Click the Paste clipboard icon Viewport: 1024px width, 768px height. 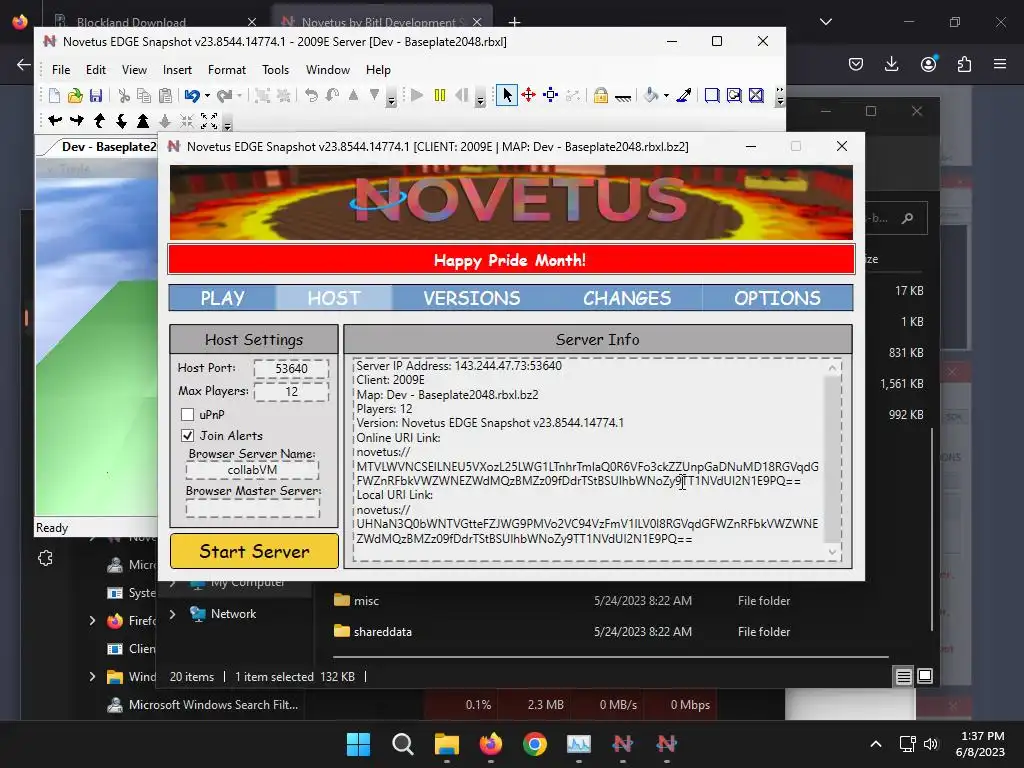point(165,96)
